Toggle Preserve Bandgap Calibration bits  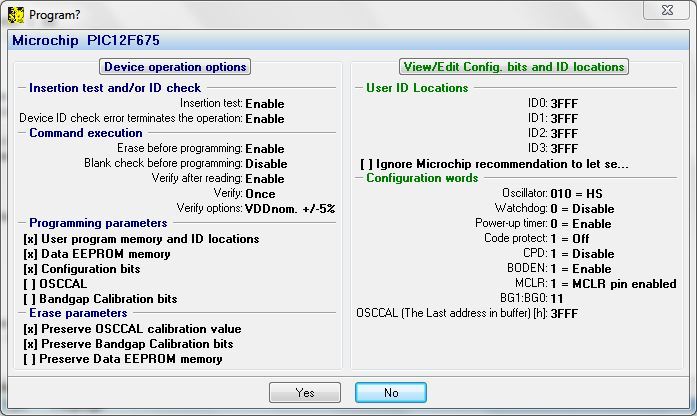128,344
